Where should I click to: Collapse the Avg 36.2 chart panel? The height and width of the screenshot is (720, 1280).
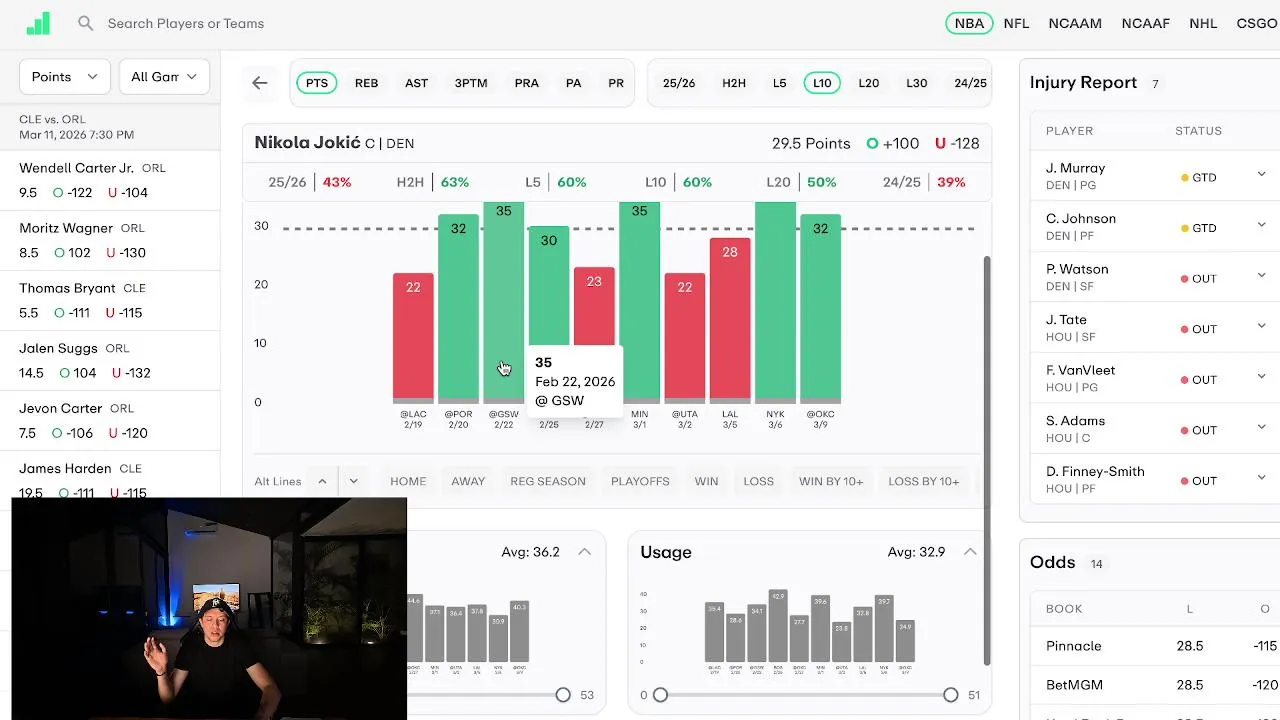click(x=584, y=552)
